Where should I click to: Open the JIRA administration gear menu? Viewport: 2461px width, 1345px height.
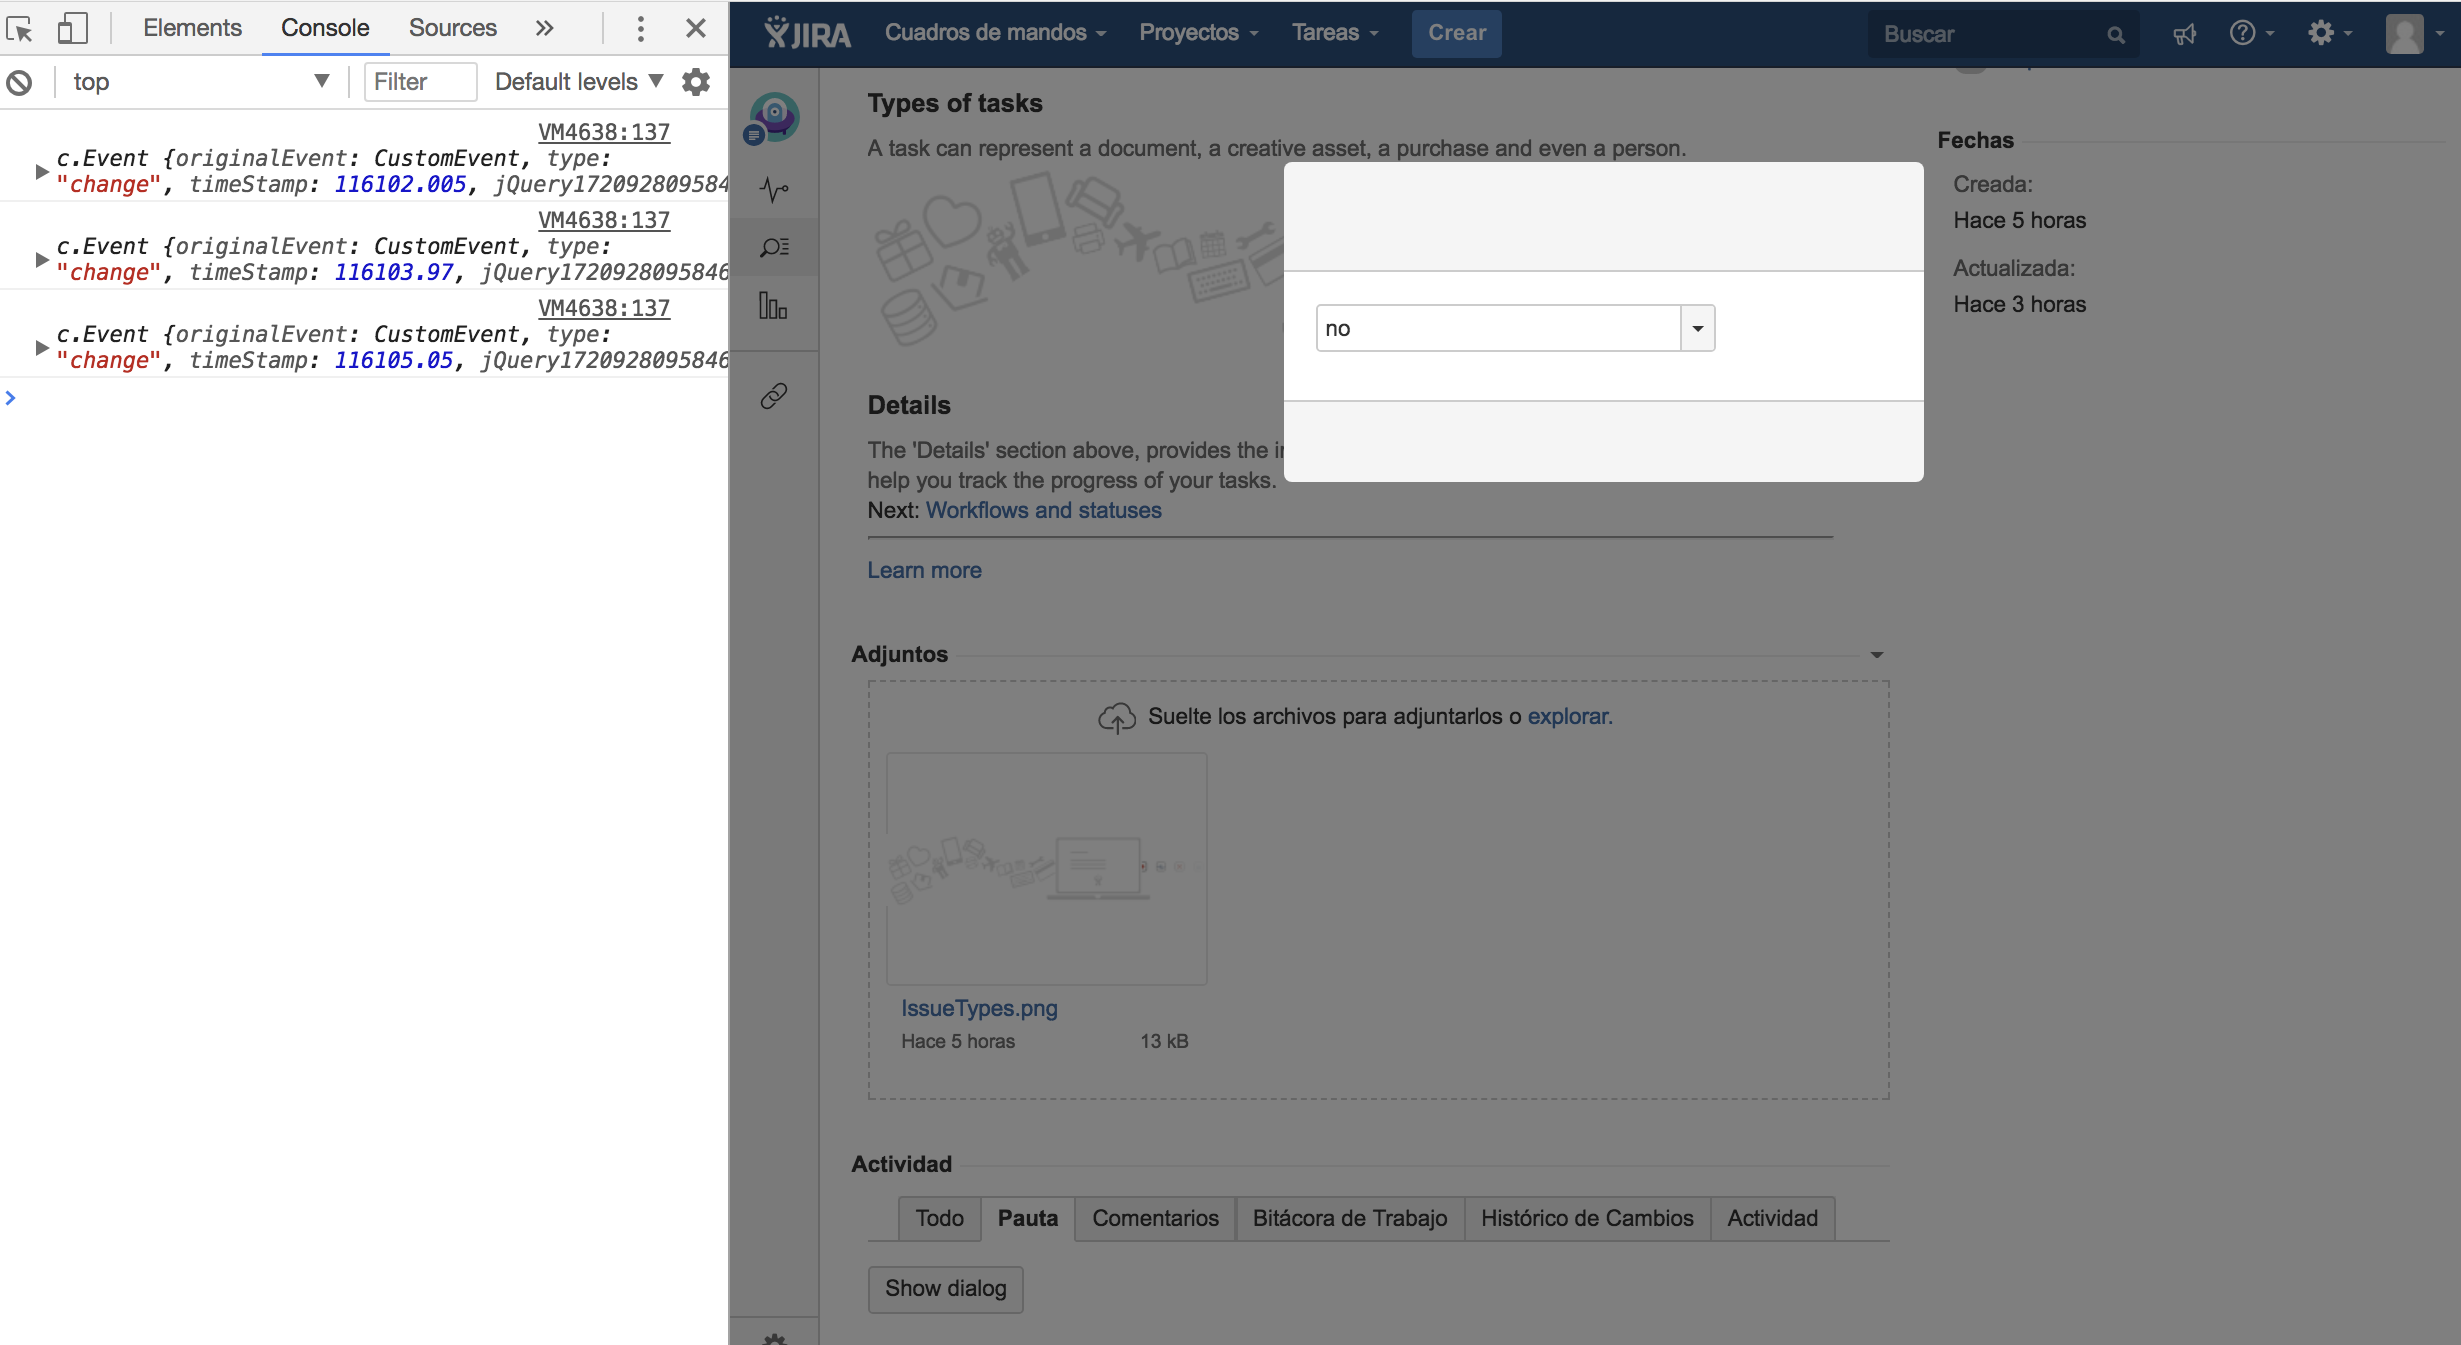2329,33
